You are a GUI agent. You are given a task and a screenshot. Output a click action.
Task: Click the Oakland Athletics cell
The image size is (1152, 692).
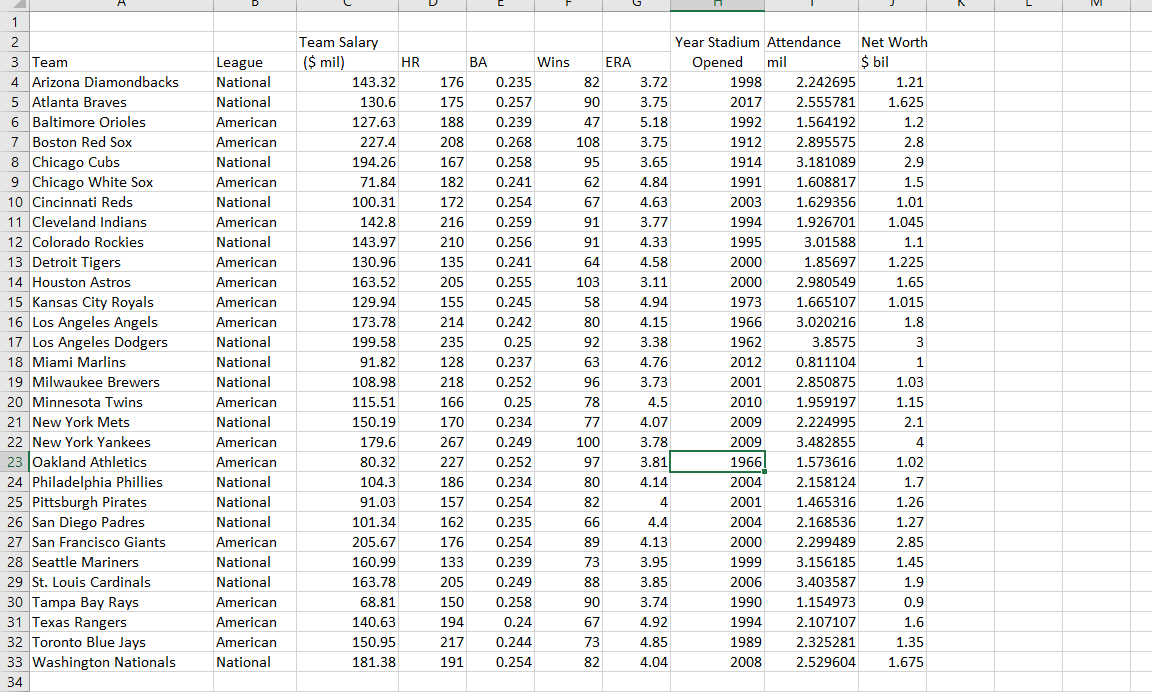pyautogui.click(x=121, y=462)
